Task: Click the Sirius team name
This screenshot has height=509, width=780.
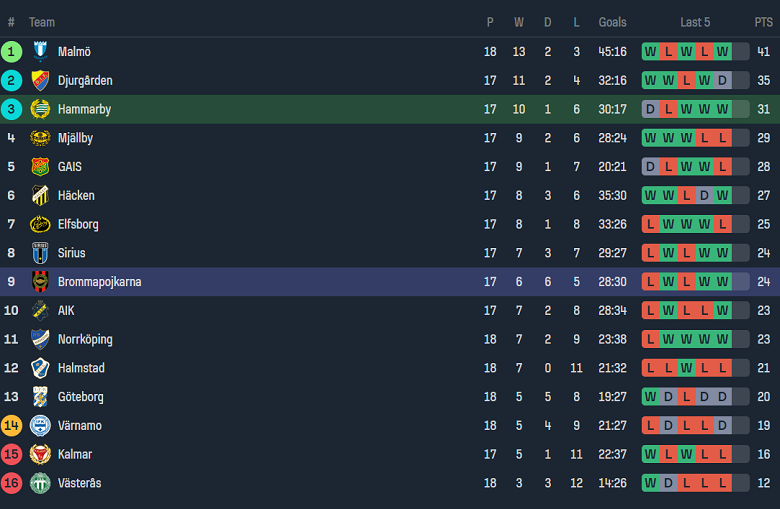Action: [72, 254]
